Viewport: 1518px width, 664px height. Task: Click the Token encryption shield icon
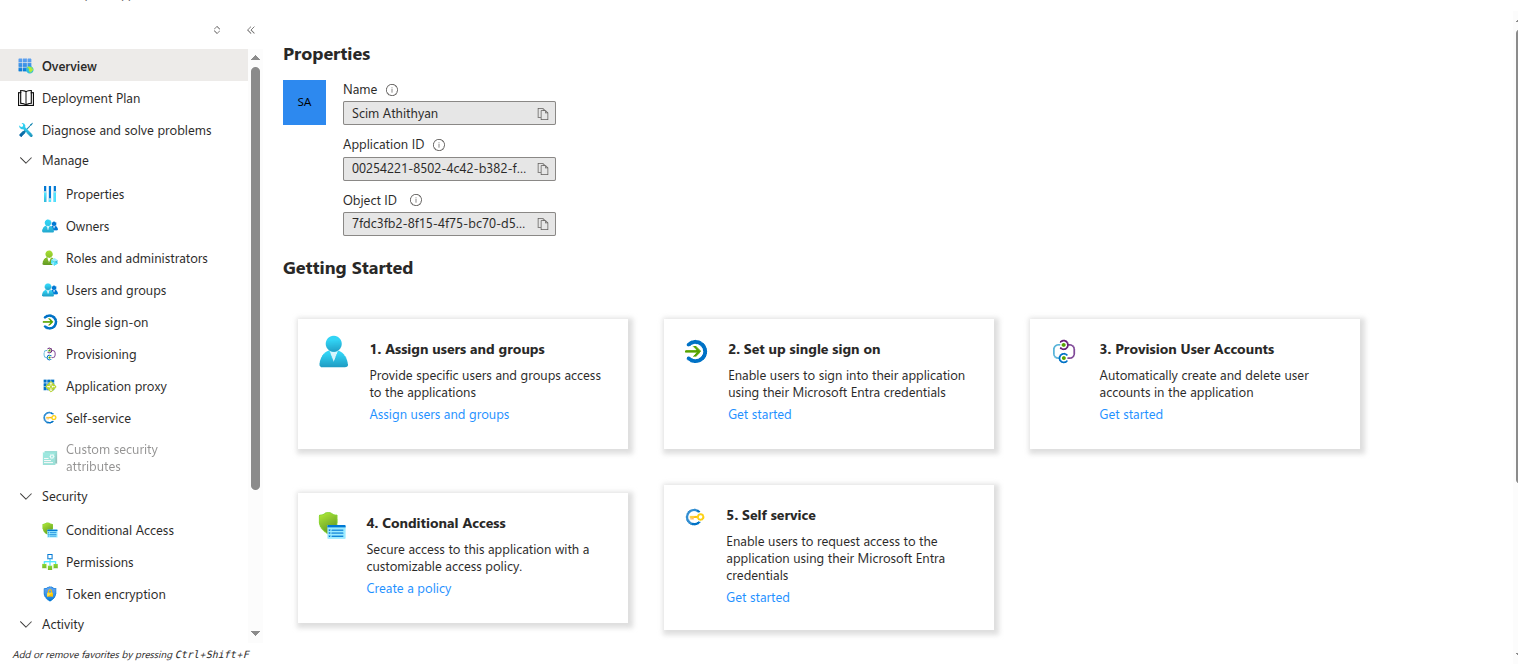click(x=50, y=594)
